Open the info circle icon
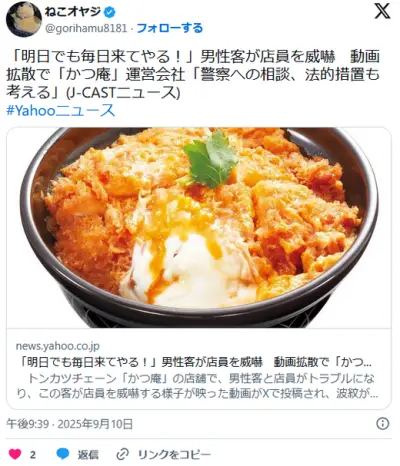The height and width of the screenshot is (466, 400). (x=382, y=424)
